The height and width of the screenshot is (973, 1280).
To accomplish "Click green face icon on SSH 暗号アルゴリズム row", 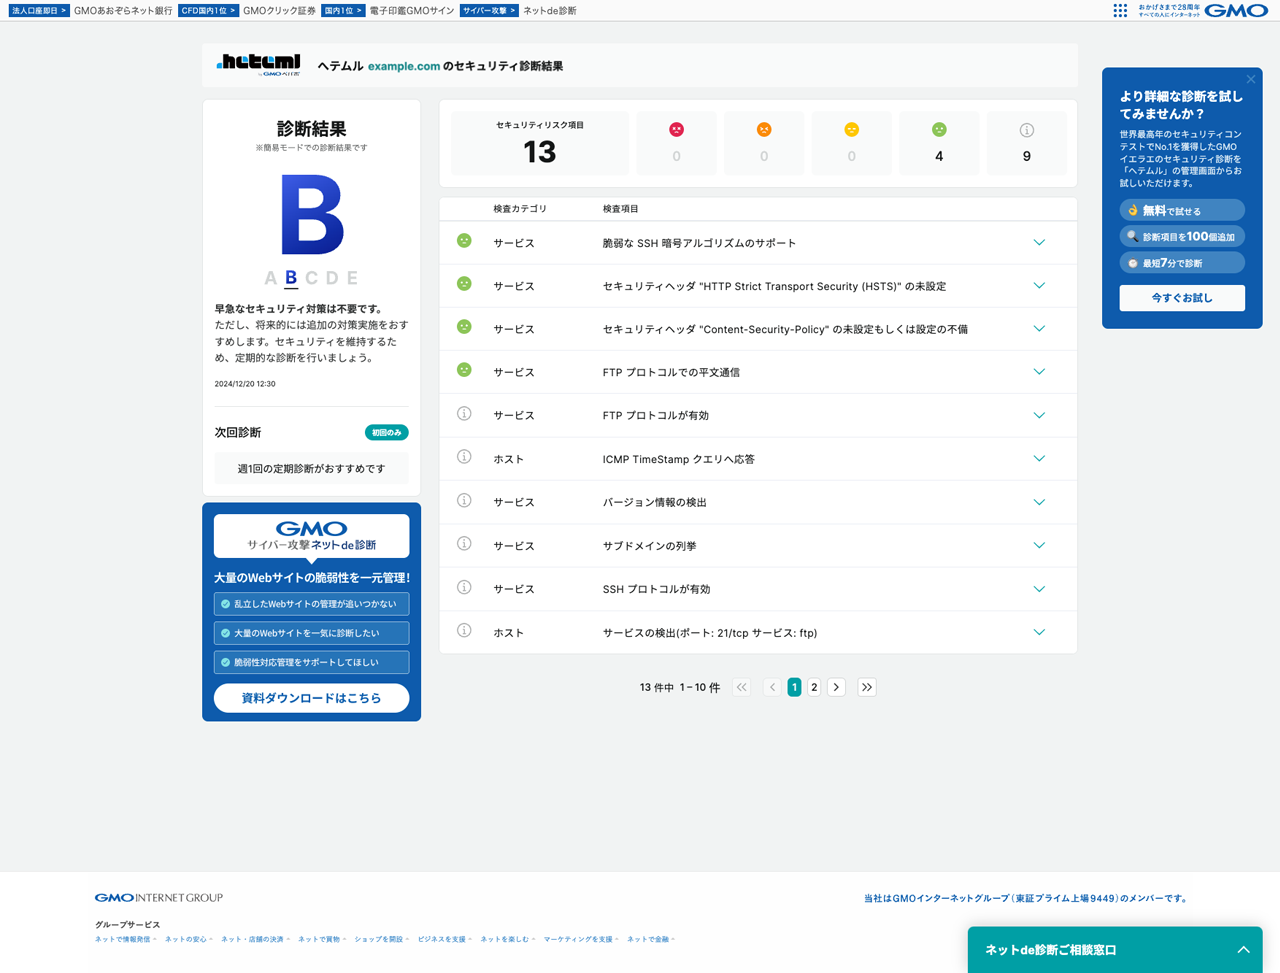I will pos(464,241).
